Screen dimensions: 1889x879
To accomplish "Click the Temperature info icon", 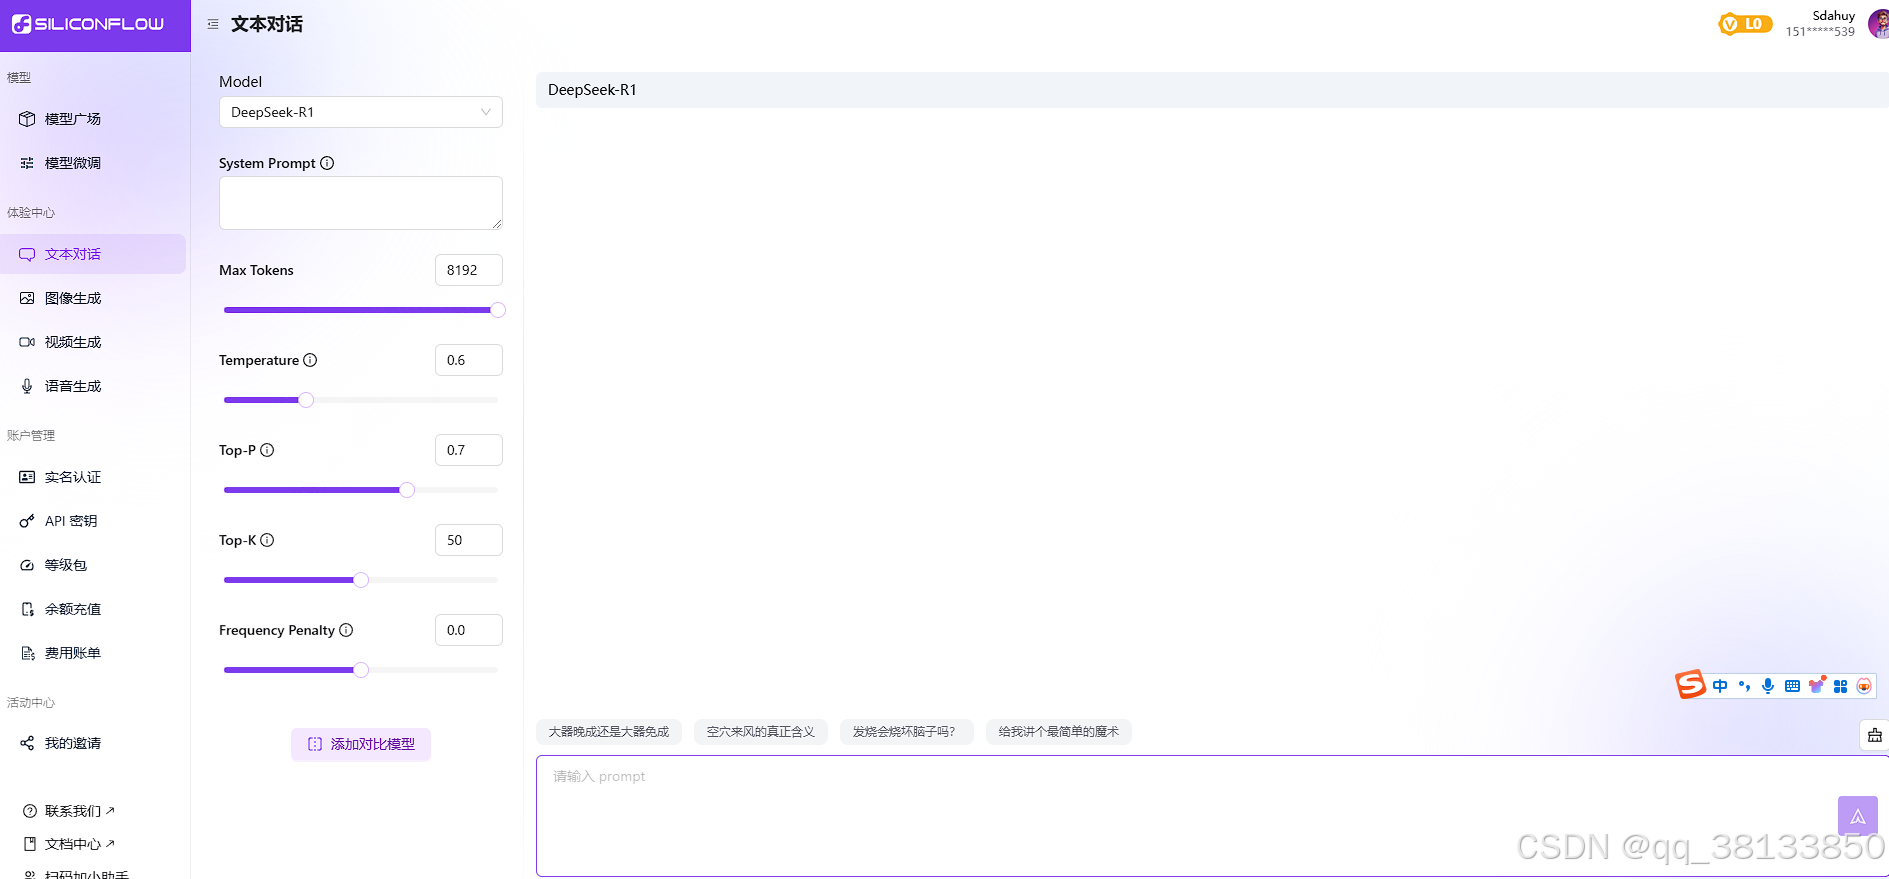I will (310, 360).
